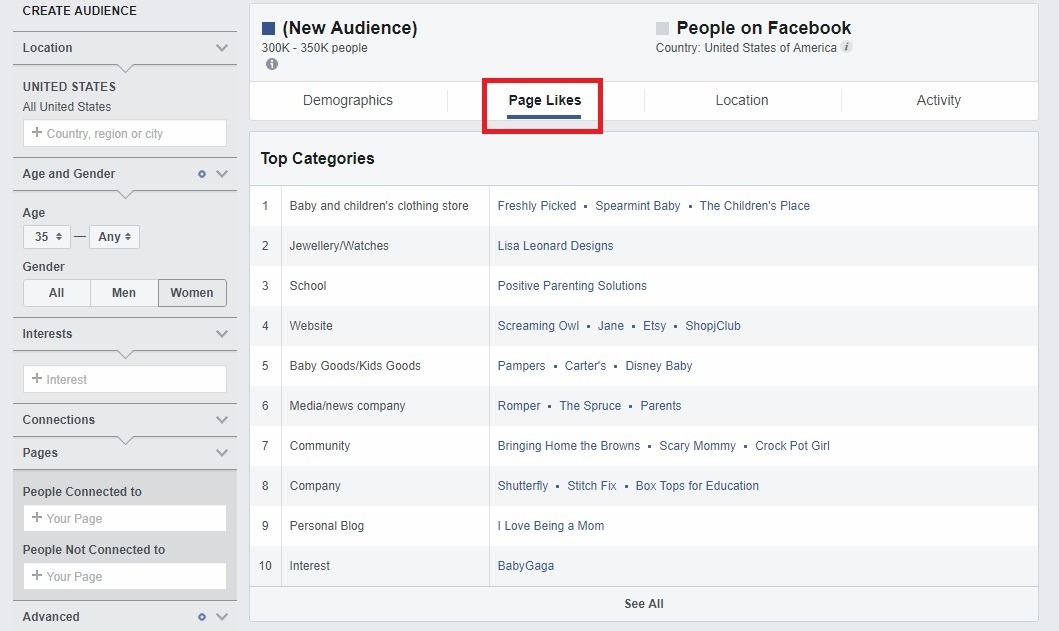The height and width of the screenshot is (631, 1059).
Task: Open the maximum age dropdown showing Any
Action: point(114,236)
